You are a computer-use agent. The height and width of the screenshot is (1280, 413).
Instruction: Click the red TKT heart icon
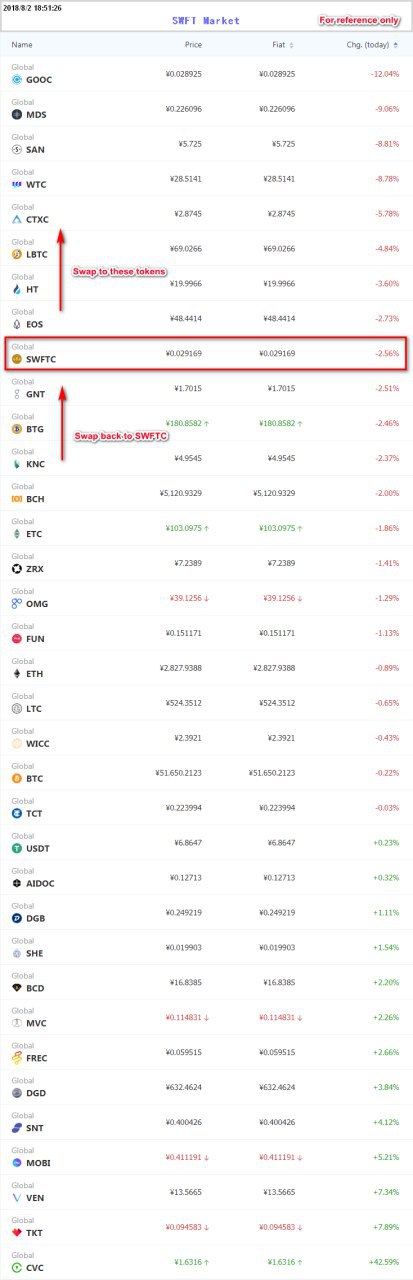[17, 1233]
